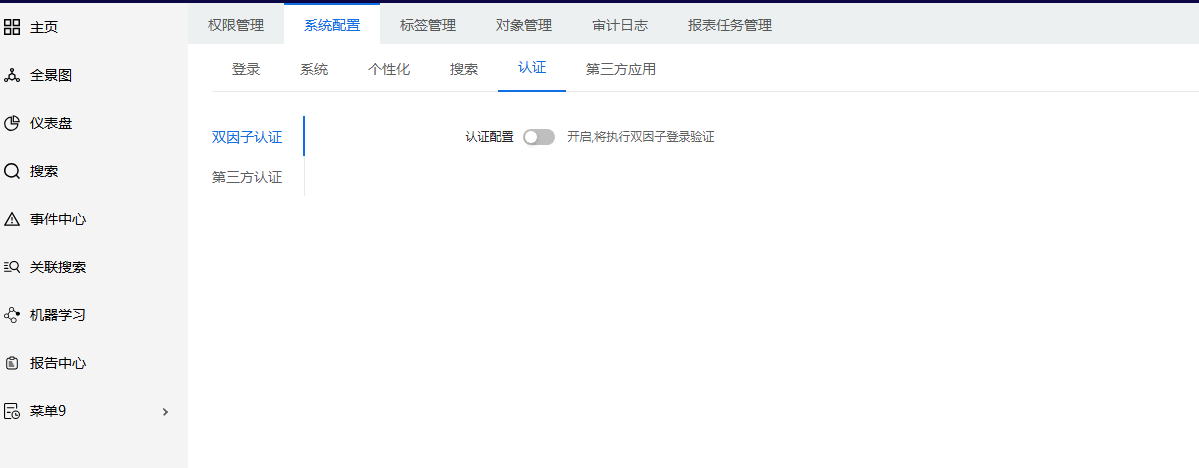Click the 开启,将执行双因子登录验证 hint text
This screenshot has width=1199, height=468.
click(x=641, y=138)
